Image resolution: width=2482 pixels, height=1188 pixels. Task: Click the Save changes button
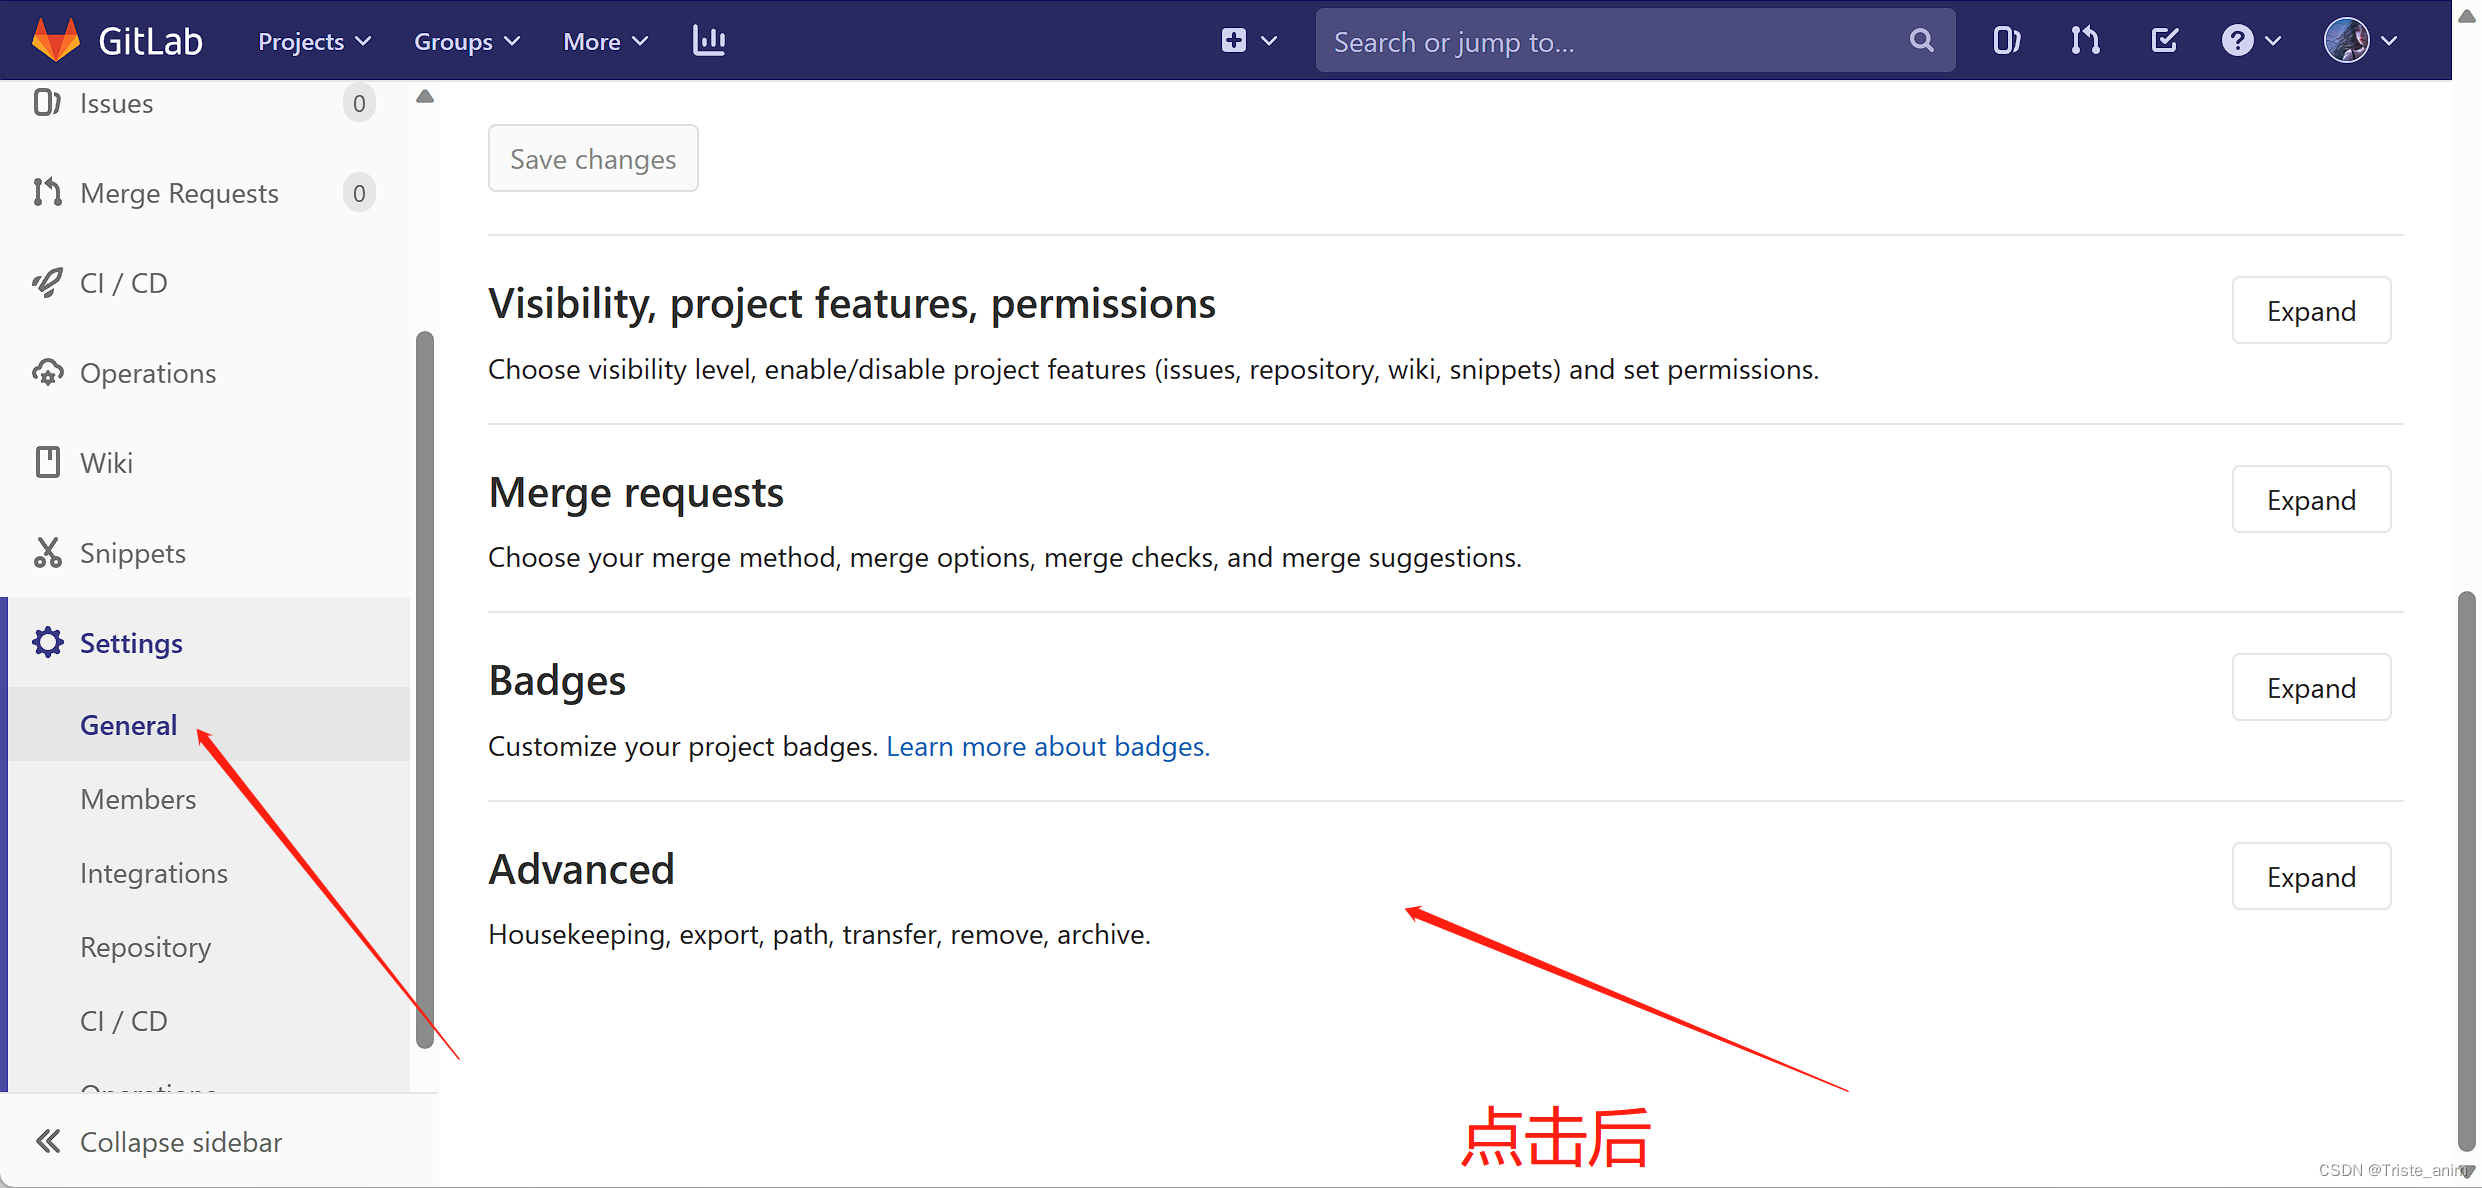pos(593,159)
